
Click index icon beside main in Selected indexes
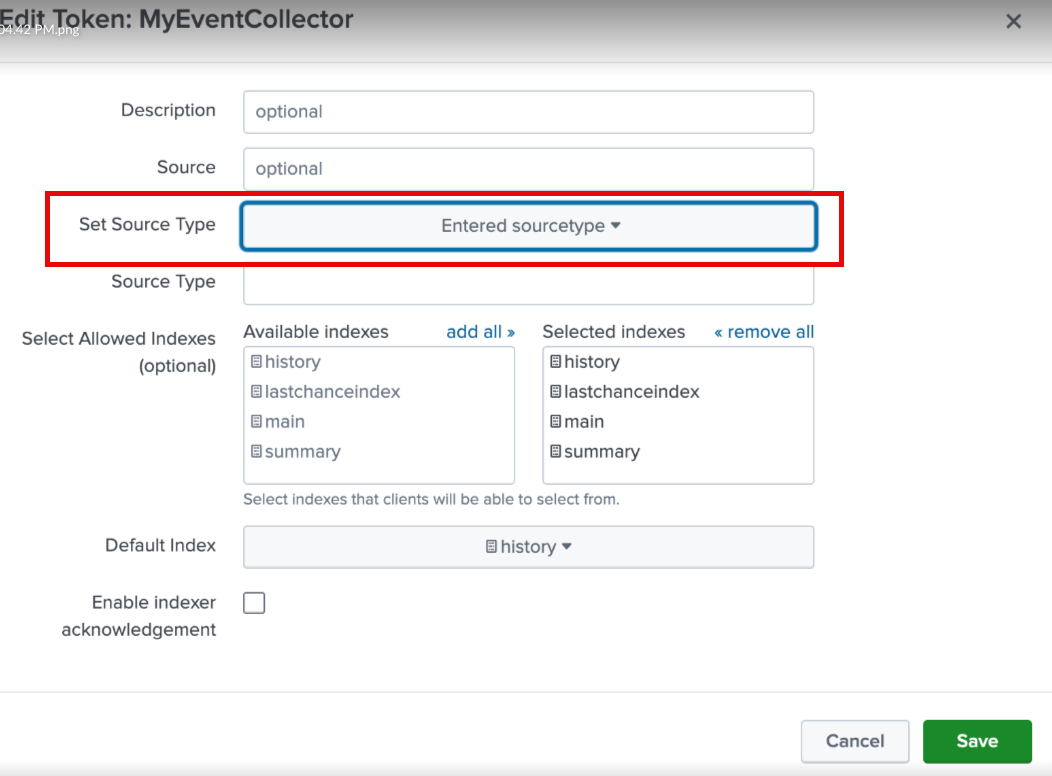[556, 422]
